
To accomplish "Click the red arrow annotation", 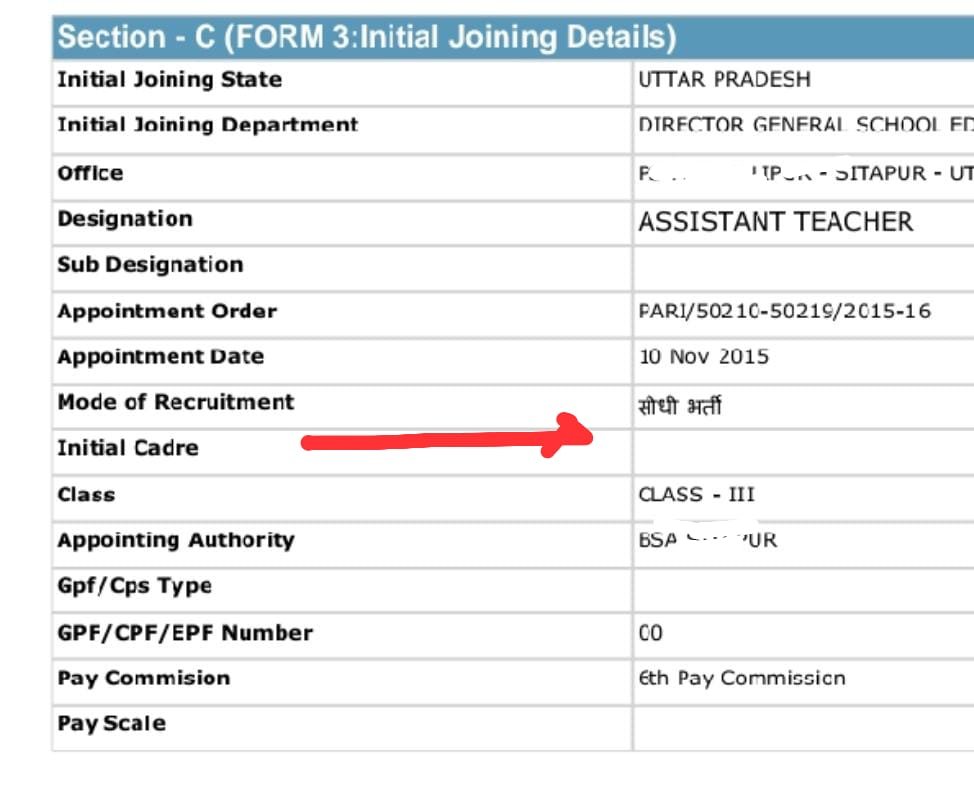I will point(447,436).
